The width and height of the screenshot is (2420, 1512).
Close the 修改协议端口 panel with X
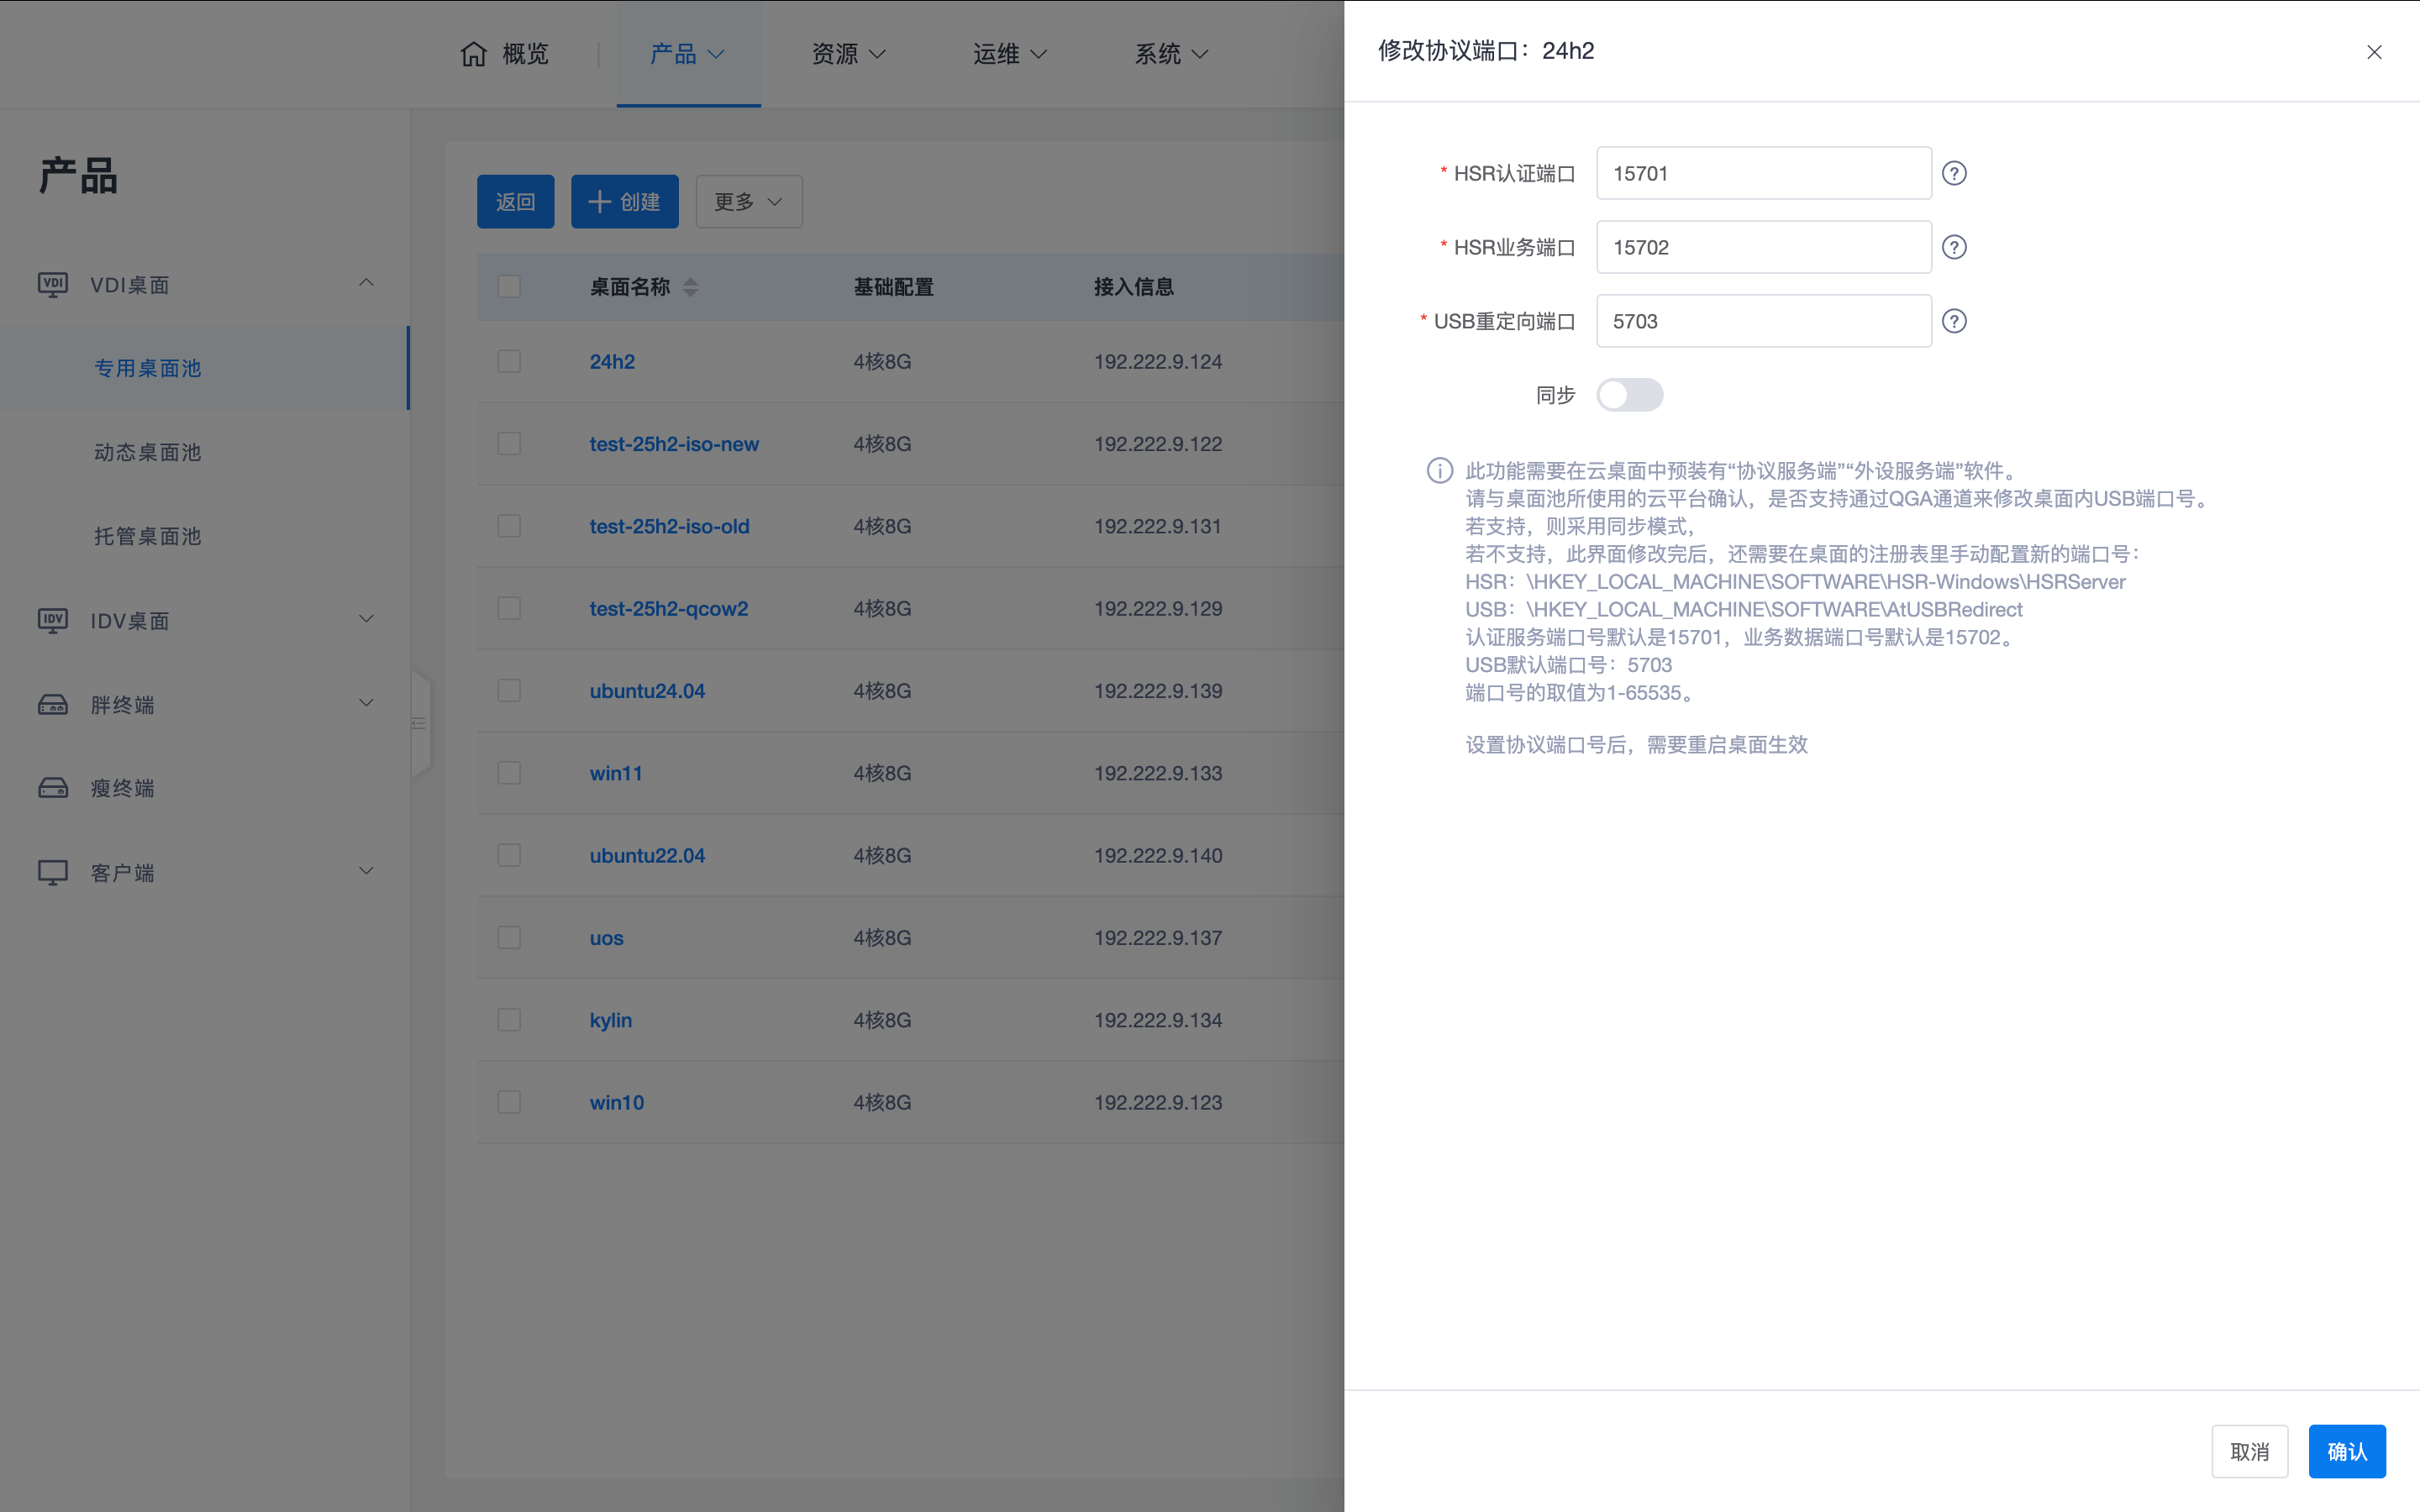(x=2373, y=52)
